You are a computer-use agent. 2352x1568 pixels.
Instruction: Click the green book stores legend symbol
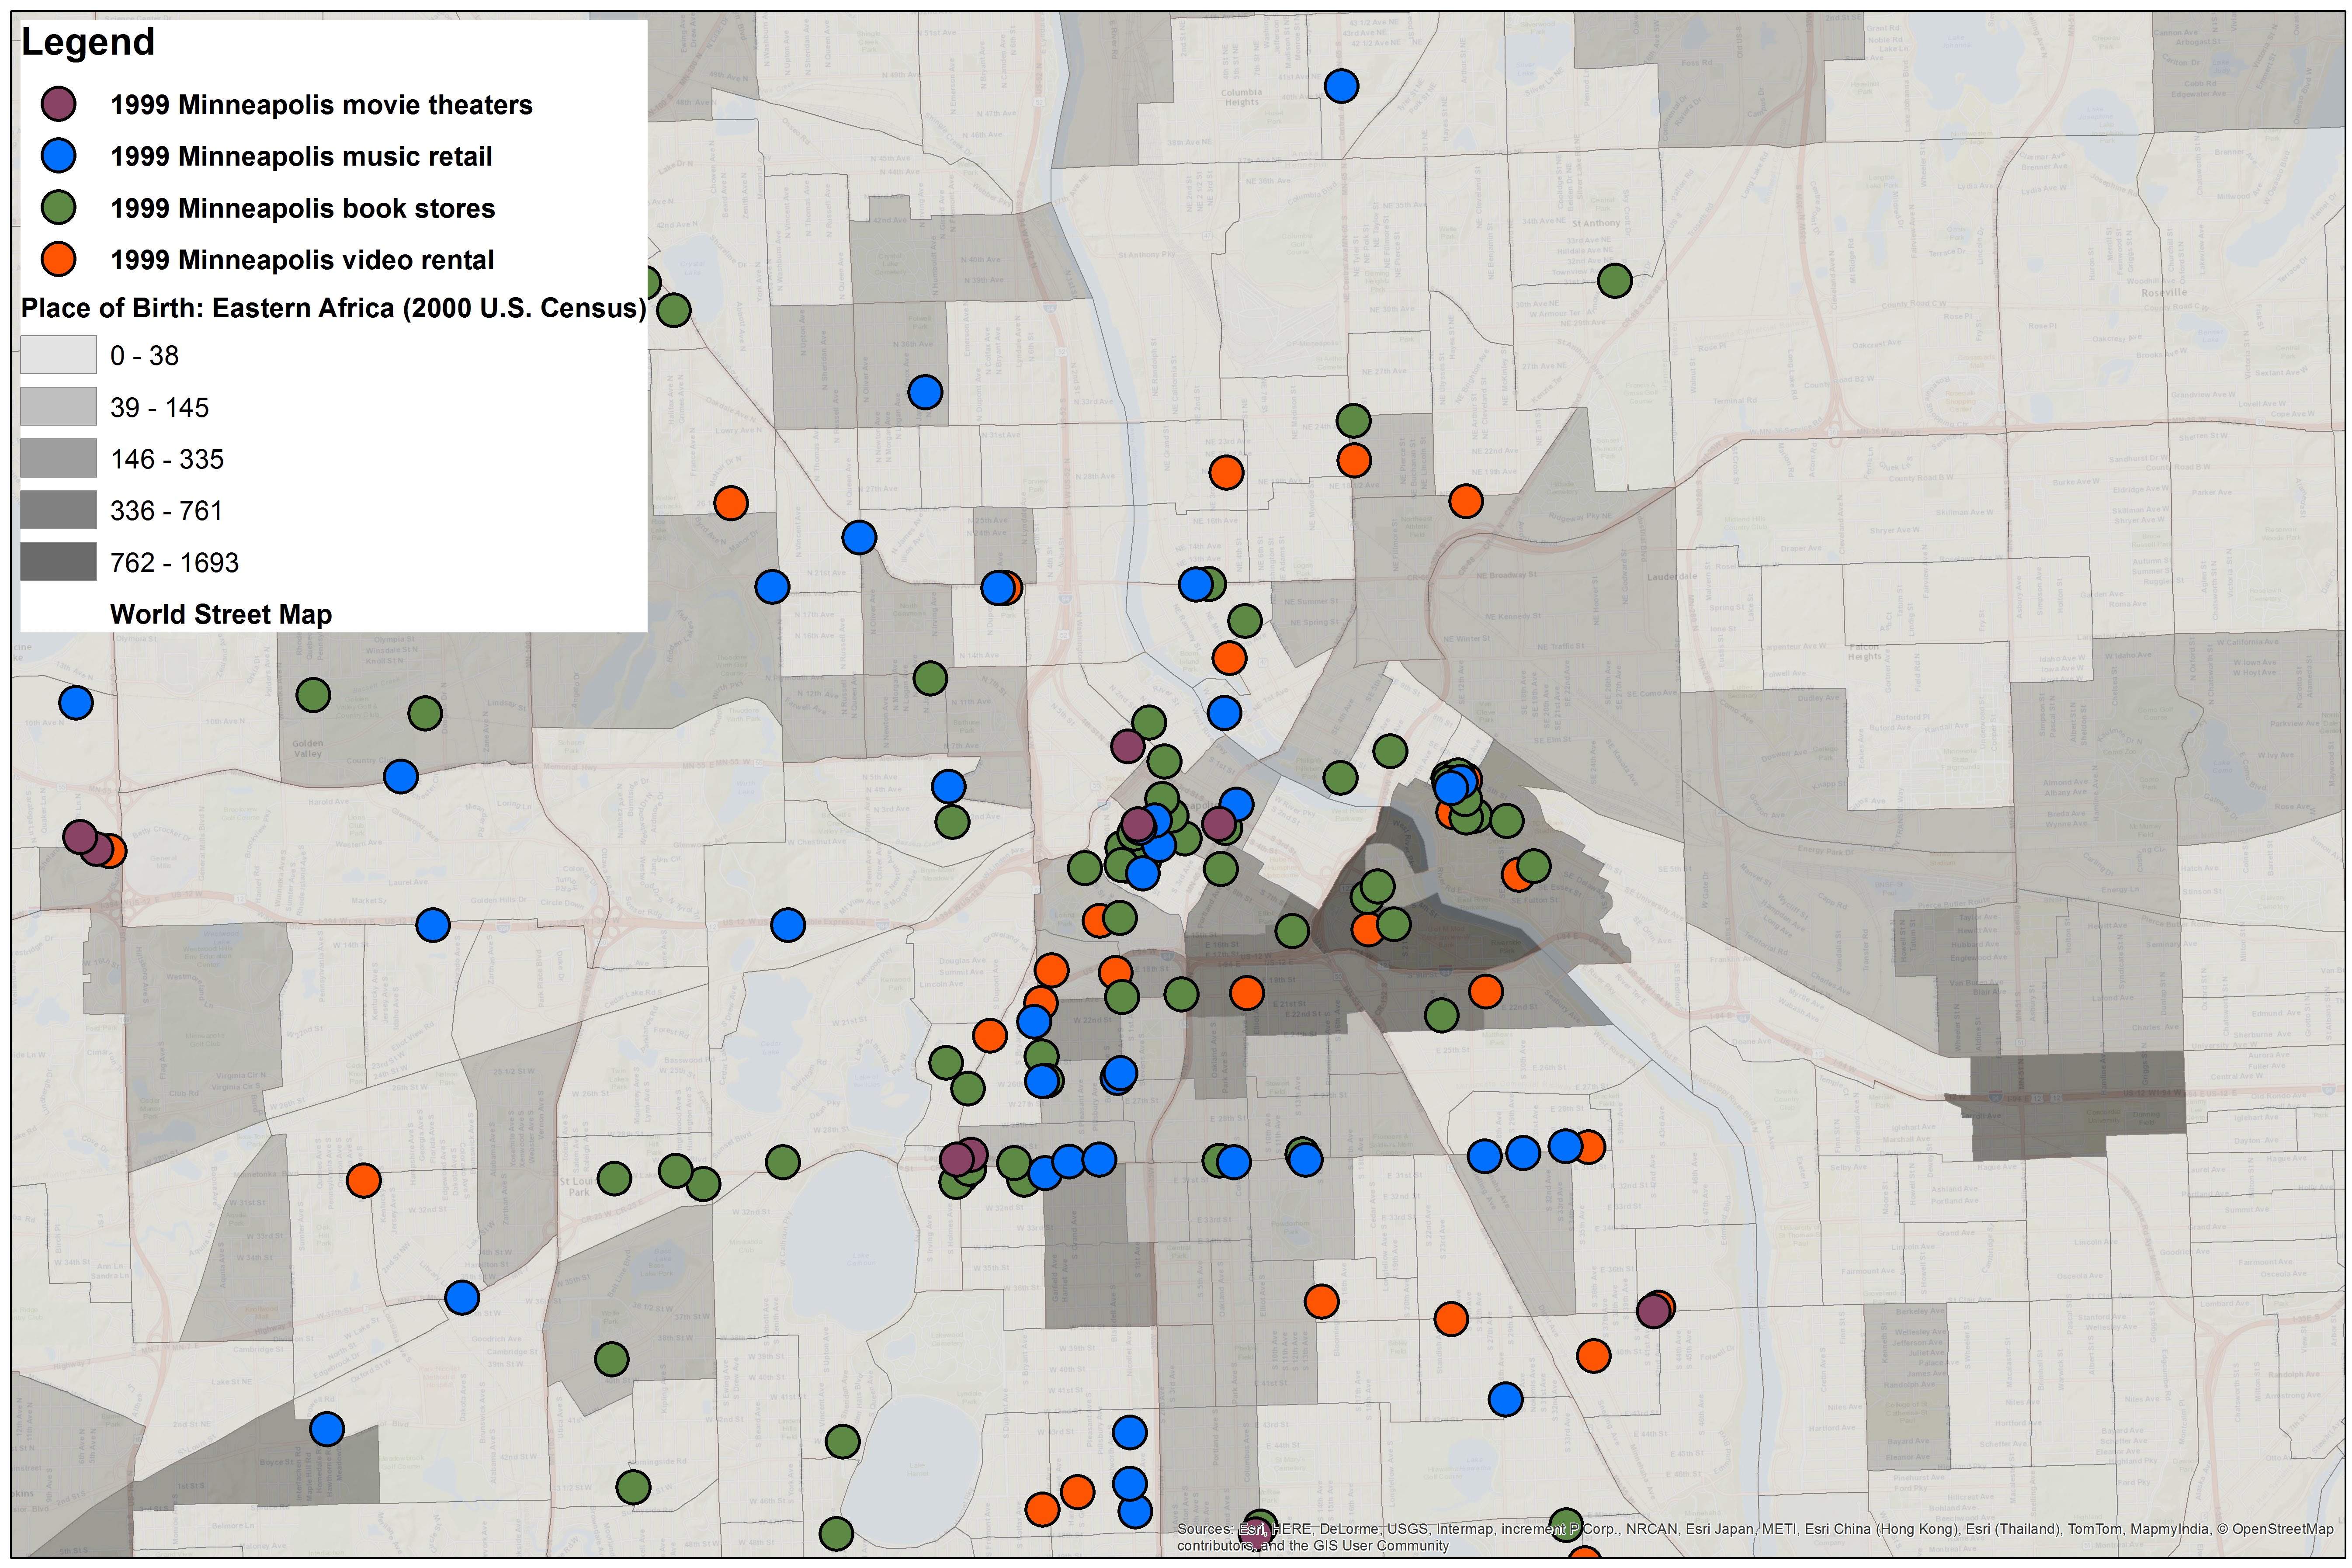pyautogui.click(x=59, y=208)
